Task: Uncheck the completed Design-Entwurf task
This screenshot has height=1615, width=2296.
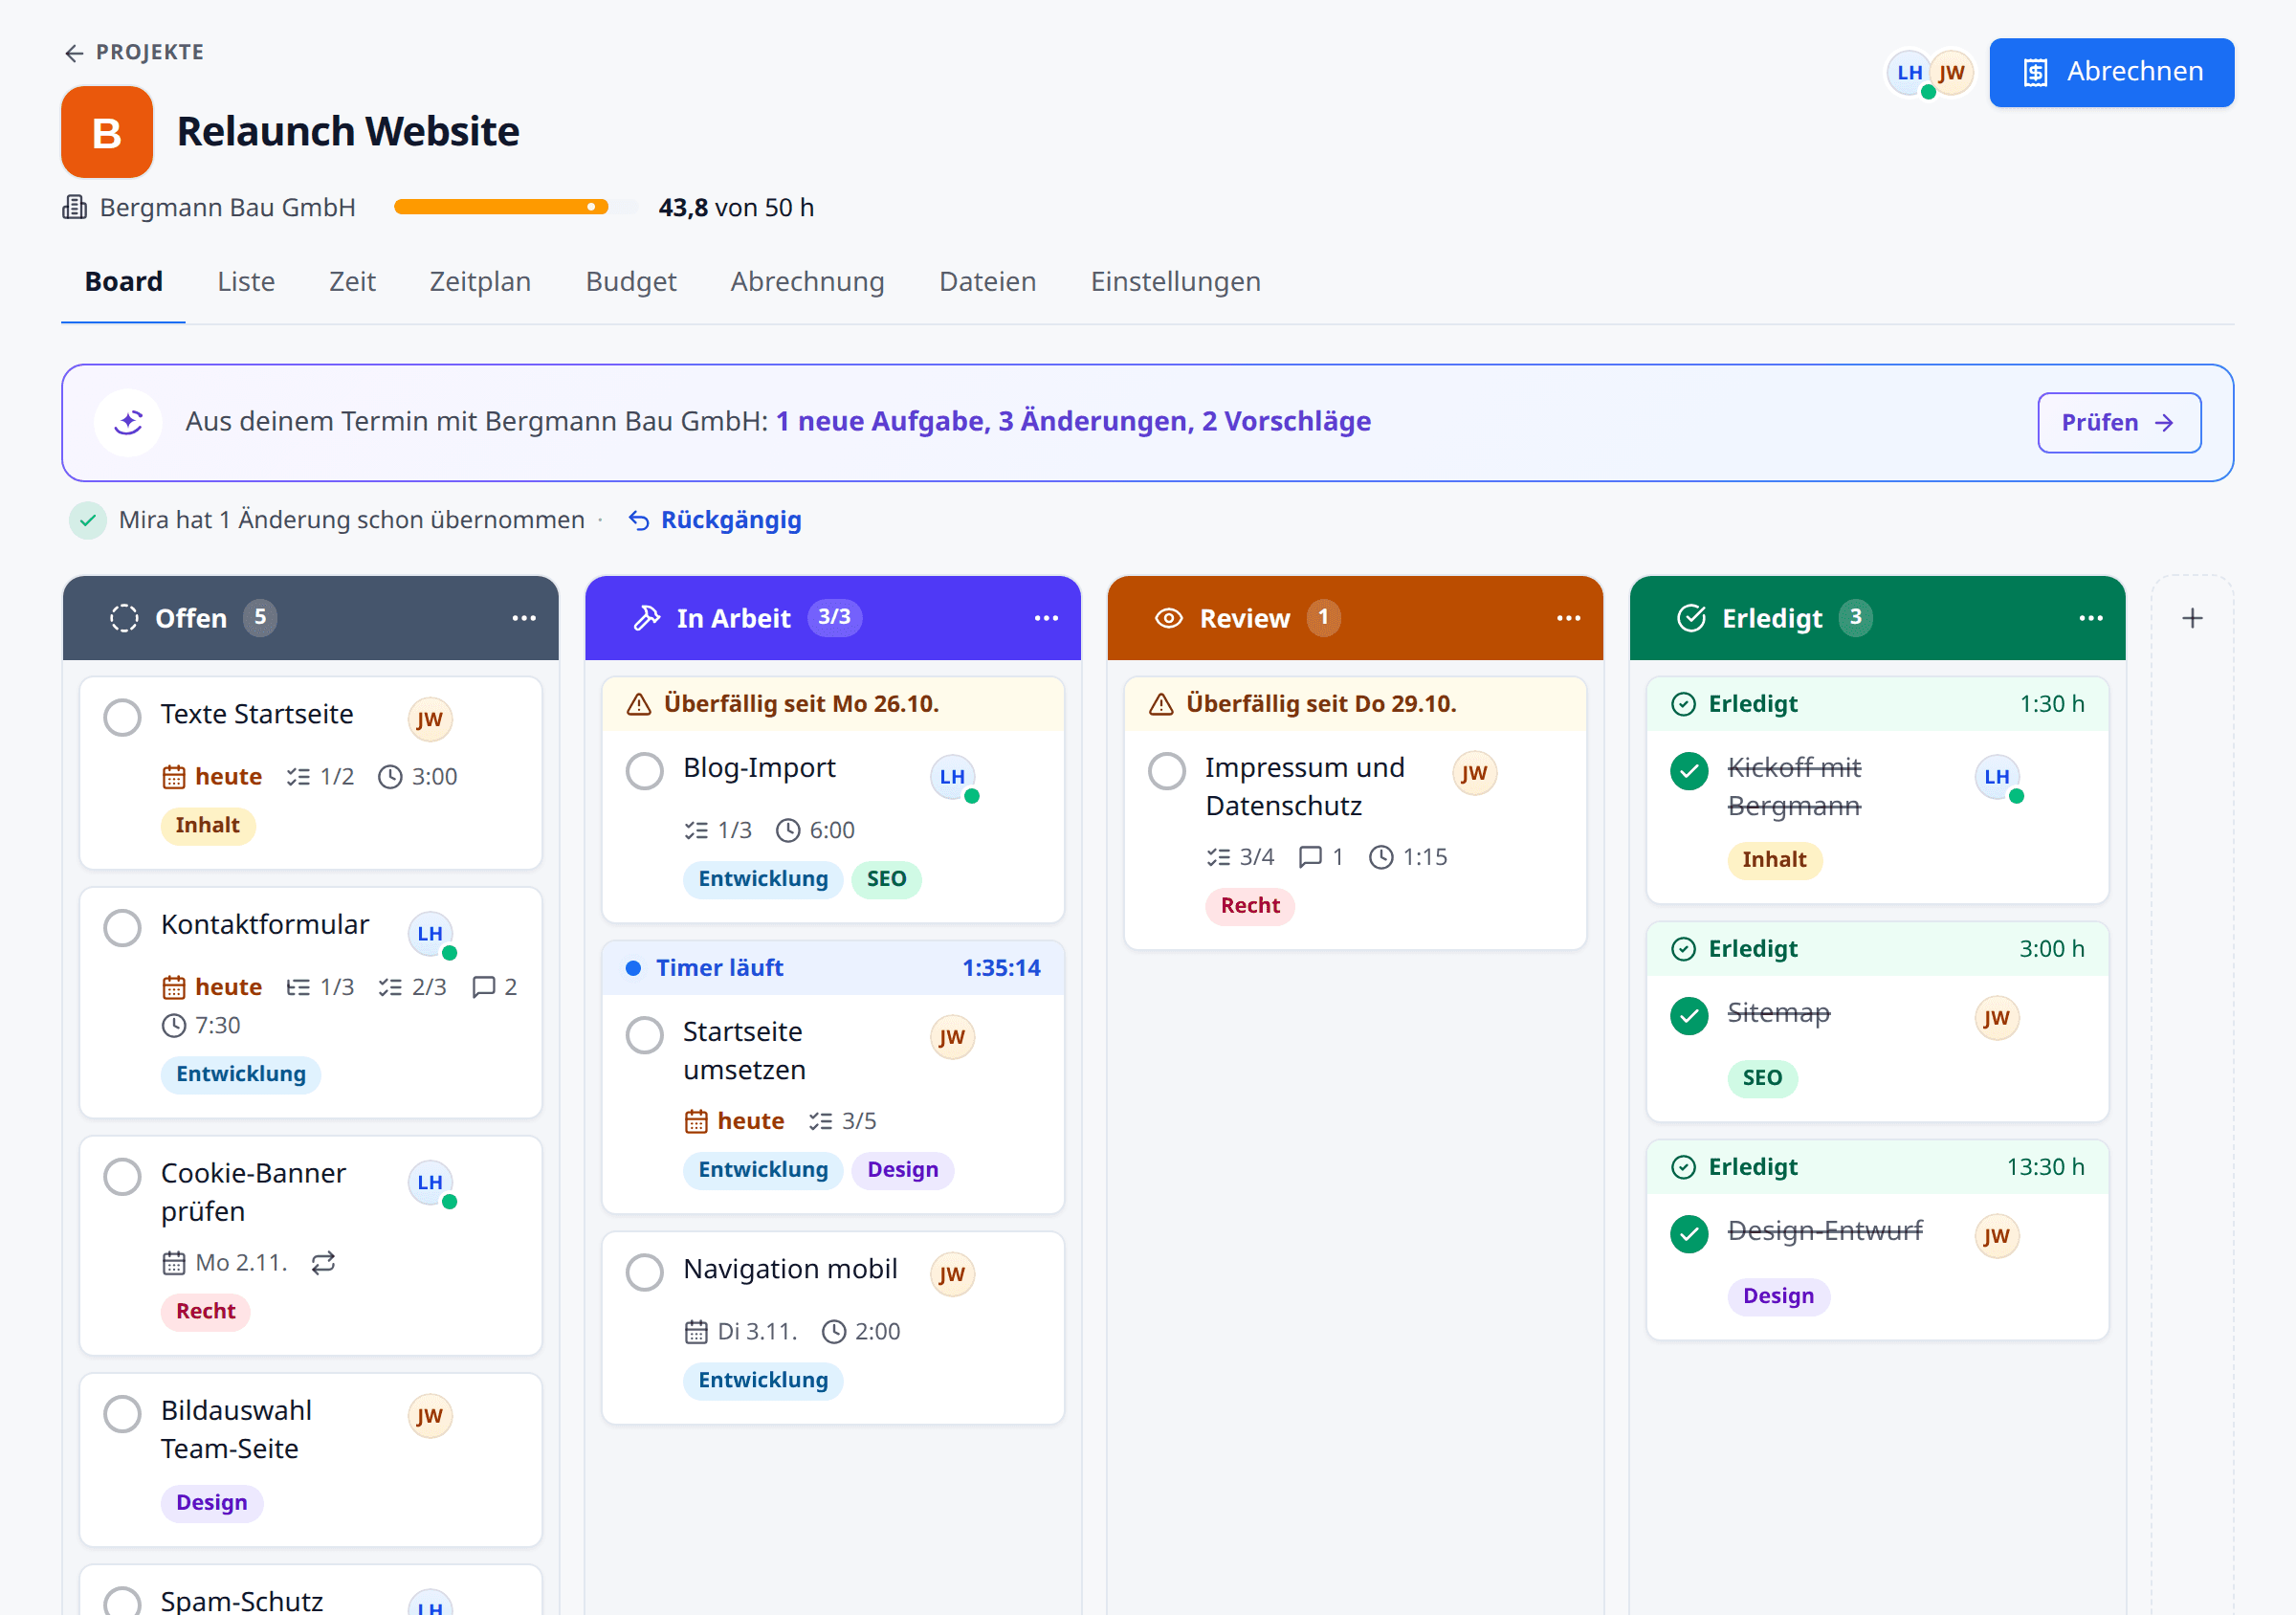Action: pos(1689,1234)
